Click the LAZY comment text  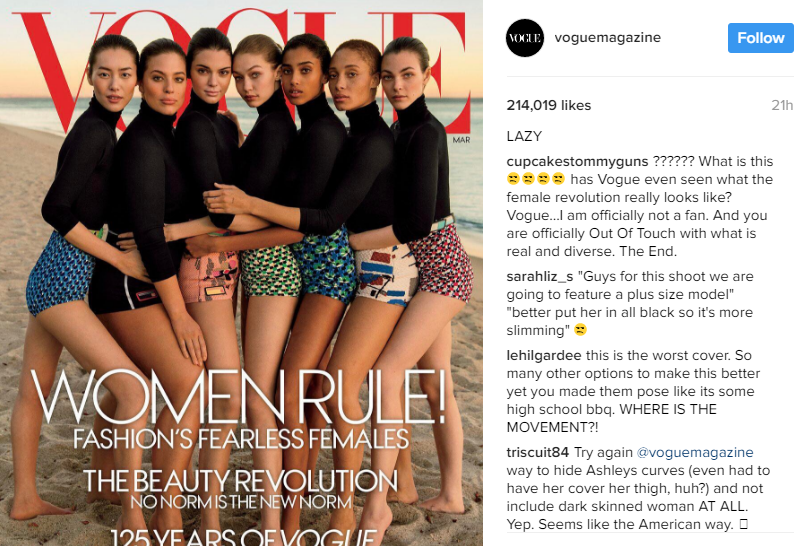click(524, 136)
